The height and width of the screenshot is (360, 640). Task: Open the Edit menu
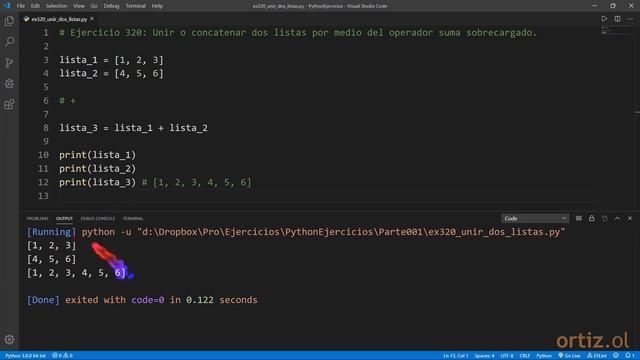pyautogui.click(x=35, y=6)
